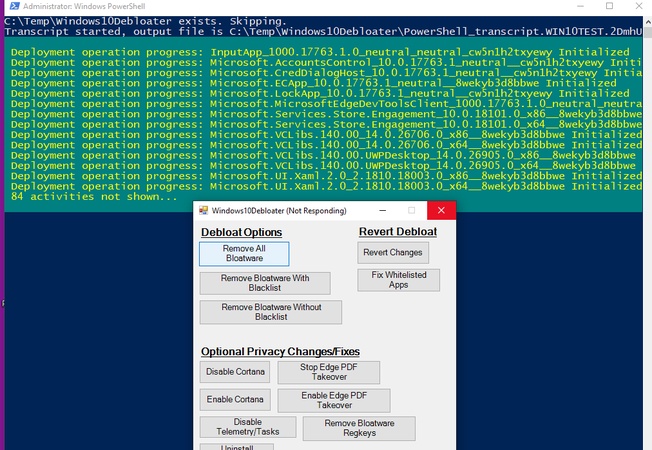This screenshot has width=652, height=450.
Task: Click the MicrosoftEdgeDevToolsClient progress line
Action: point(326,104)
